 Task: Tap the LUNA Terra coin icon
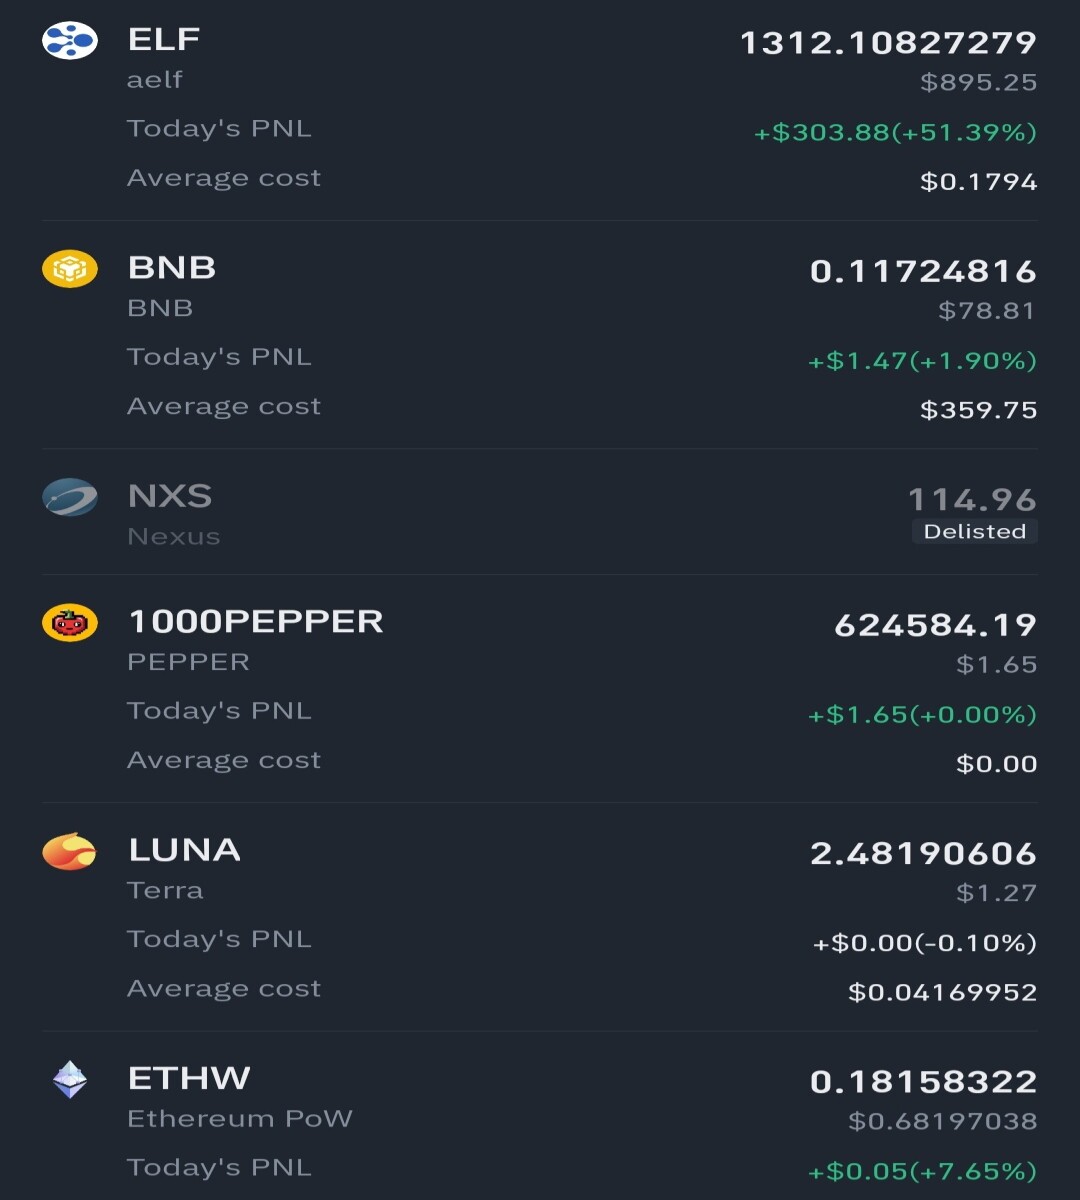(69, 851)
